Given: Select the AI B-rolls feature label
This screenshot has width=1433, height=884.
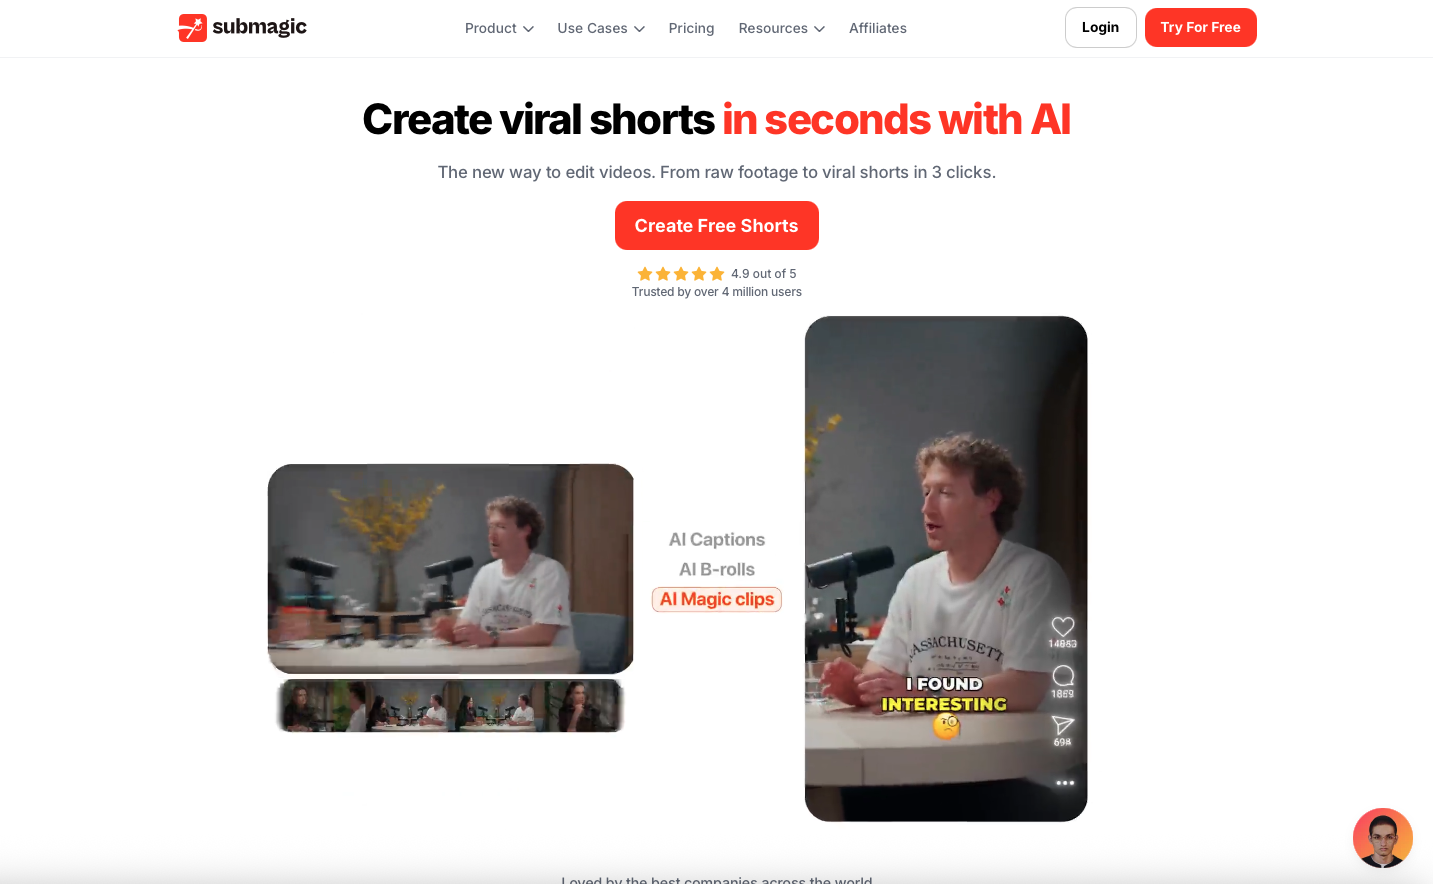Looking at the screenshot, I should pyautogui.click(x=717, y=570).
